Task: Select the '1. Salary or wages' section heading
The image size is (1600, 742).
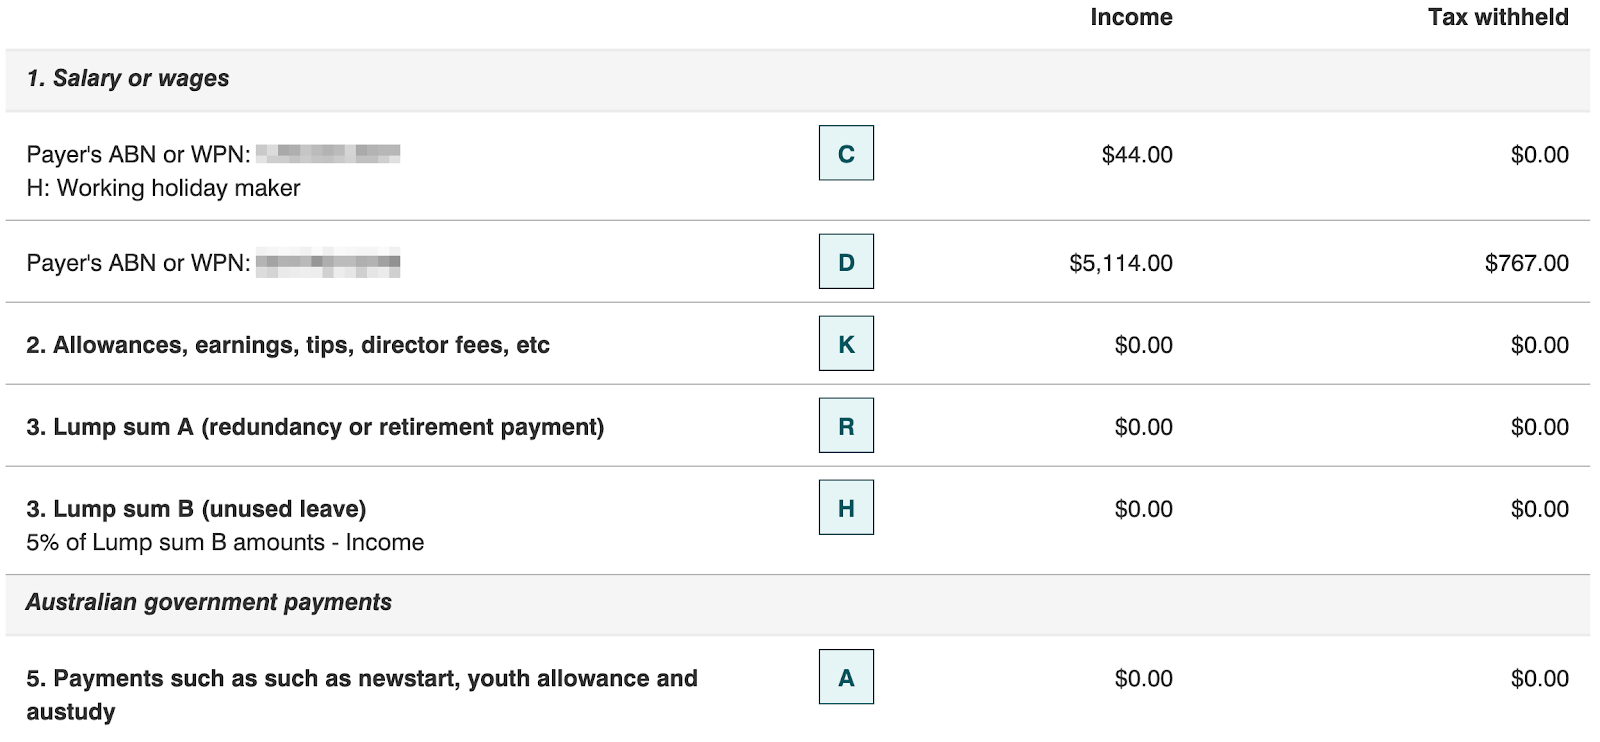Action: (128, 78)
